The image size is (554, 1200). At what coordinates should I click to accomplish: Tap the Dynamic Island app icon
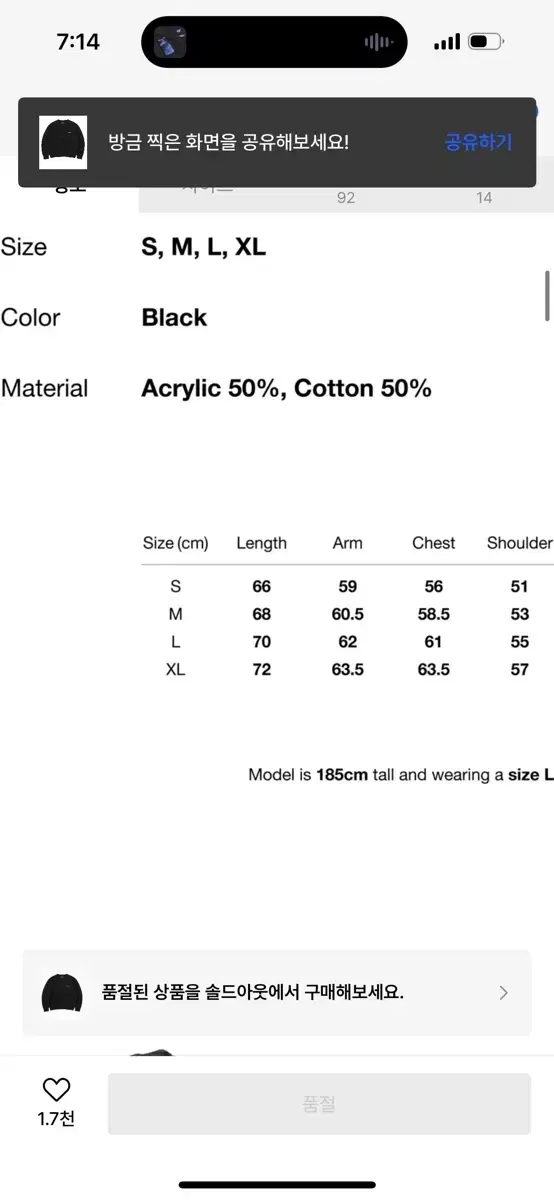click(170, 43)
